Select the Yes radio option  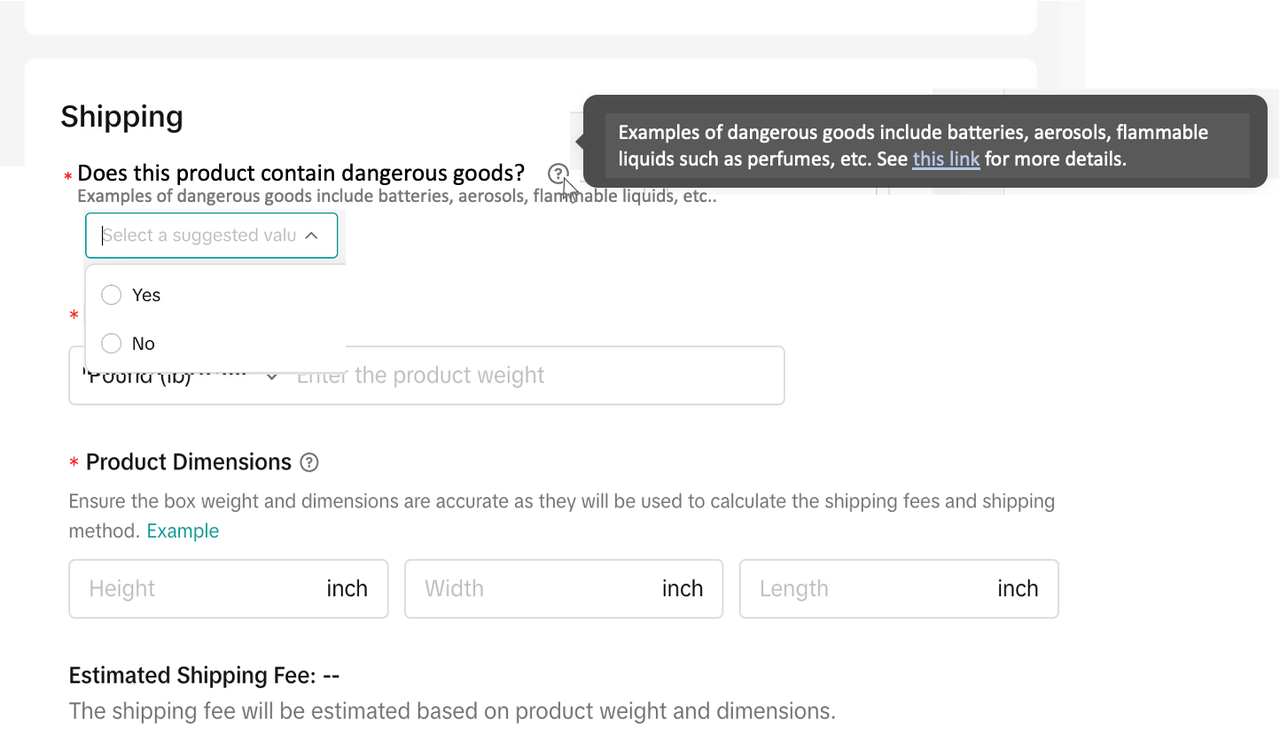click(112, 295)
